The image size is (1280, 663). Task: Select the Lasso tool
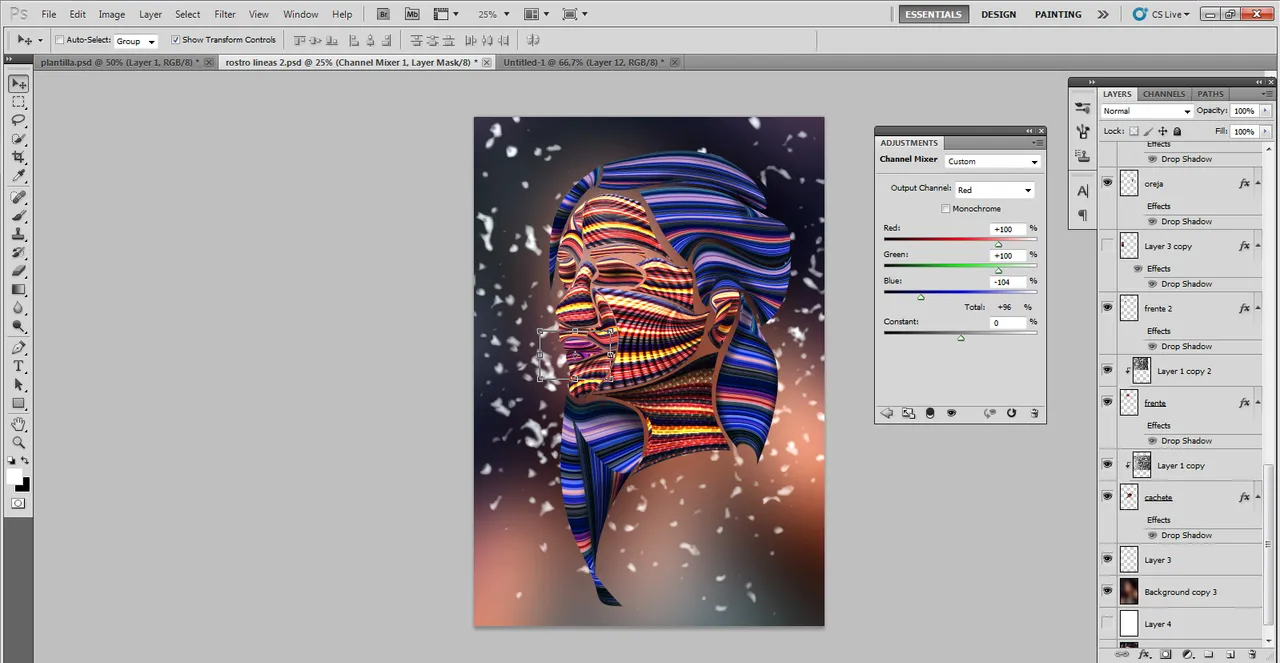coord(18,120)
